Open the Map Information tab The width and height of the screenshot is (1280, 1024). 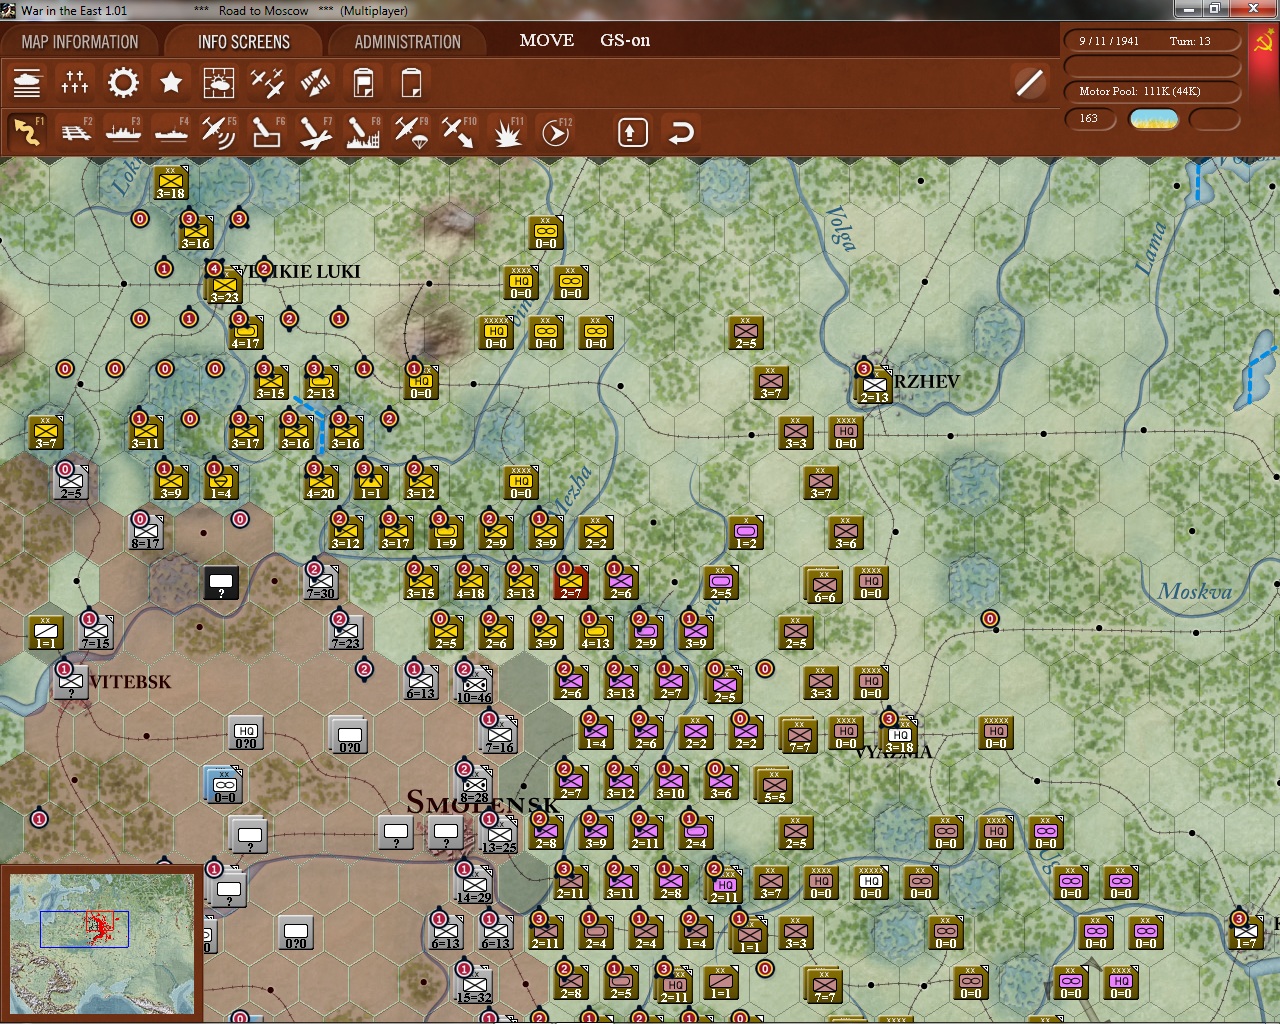pyautogui.click(x=80, y=42)
